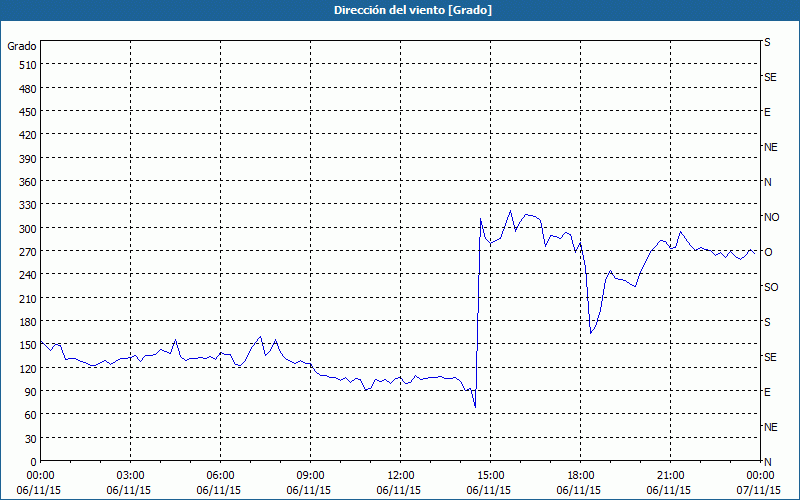Screen dimensions: 800x500
Task: Select the 06:00 time axis label
Action: (220, 476)
